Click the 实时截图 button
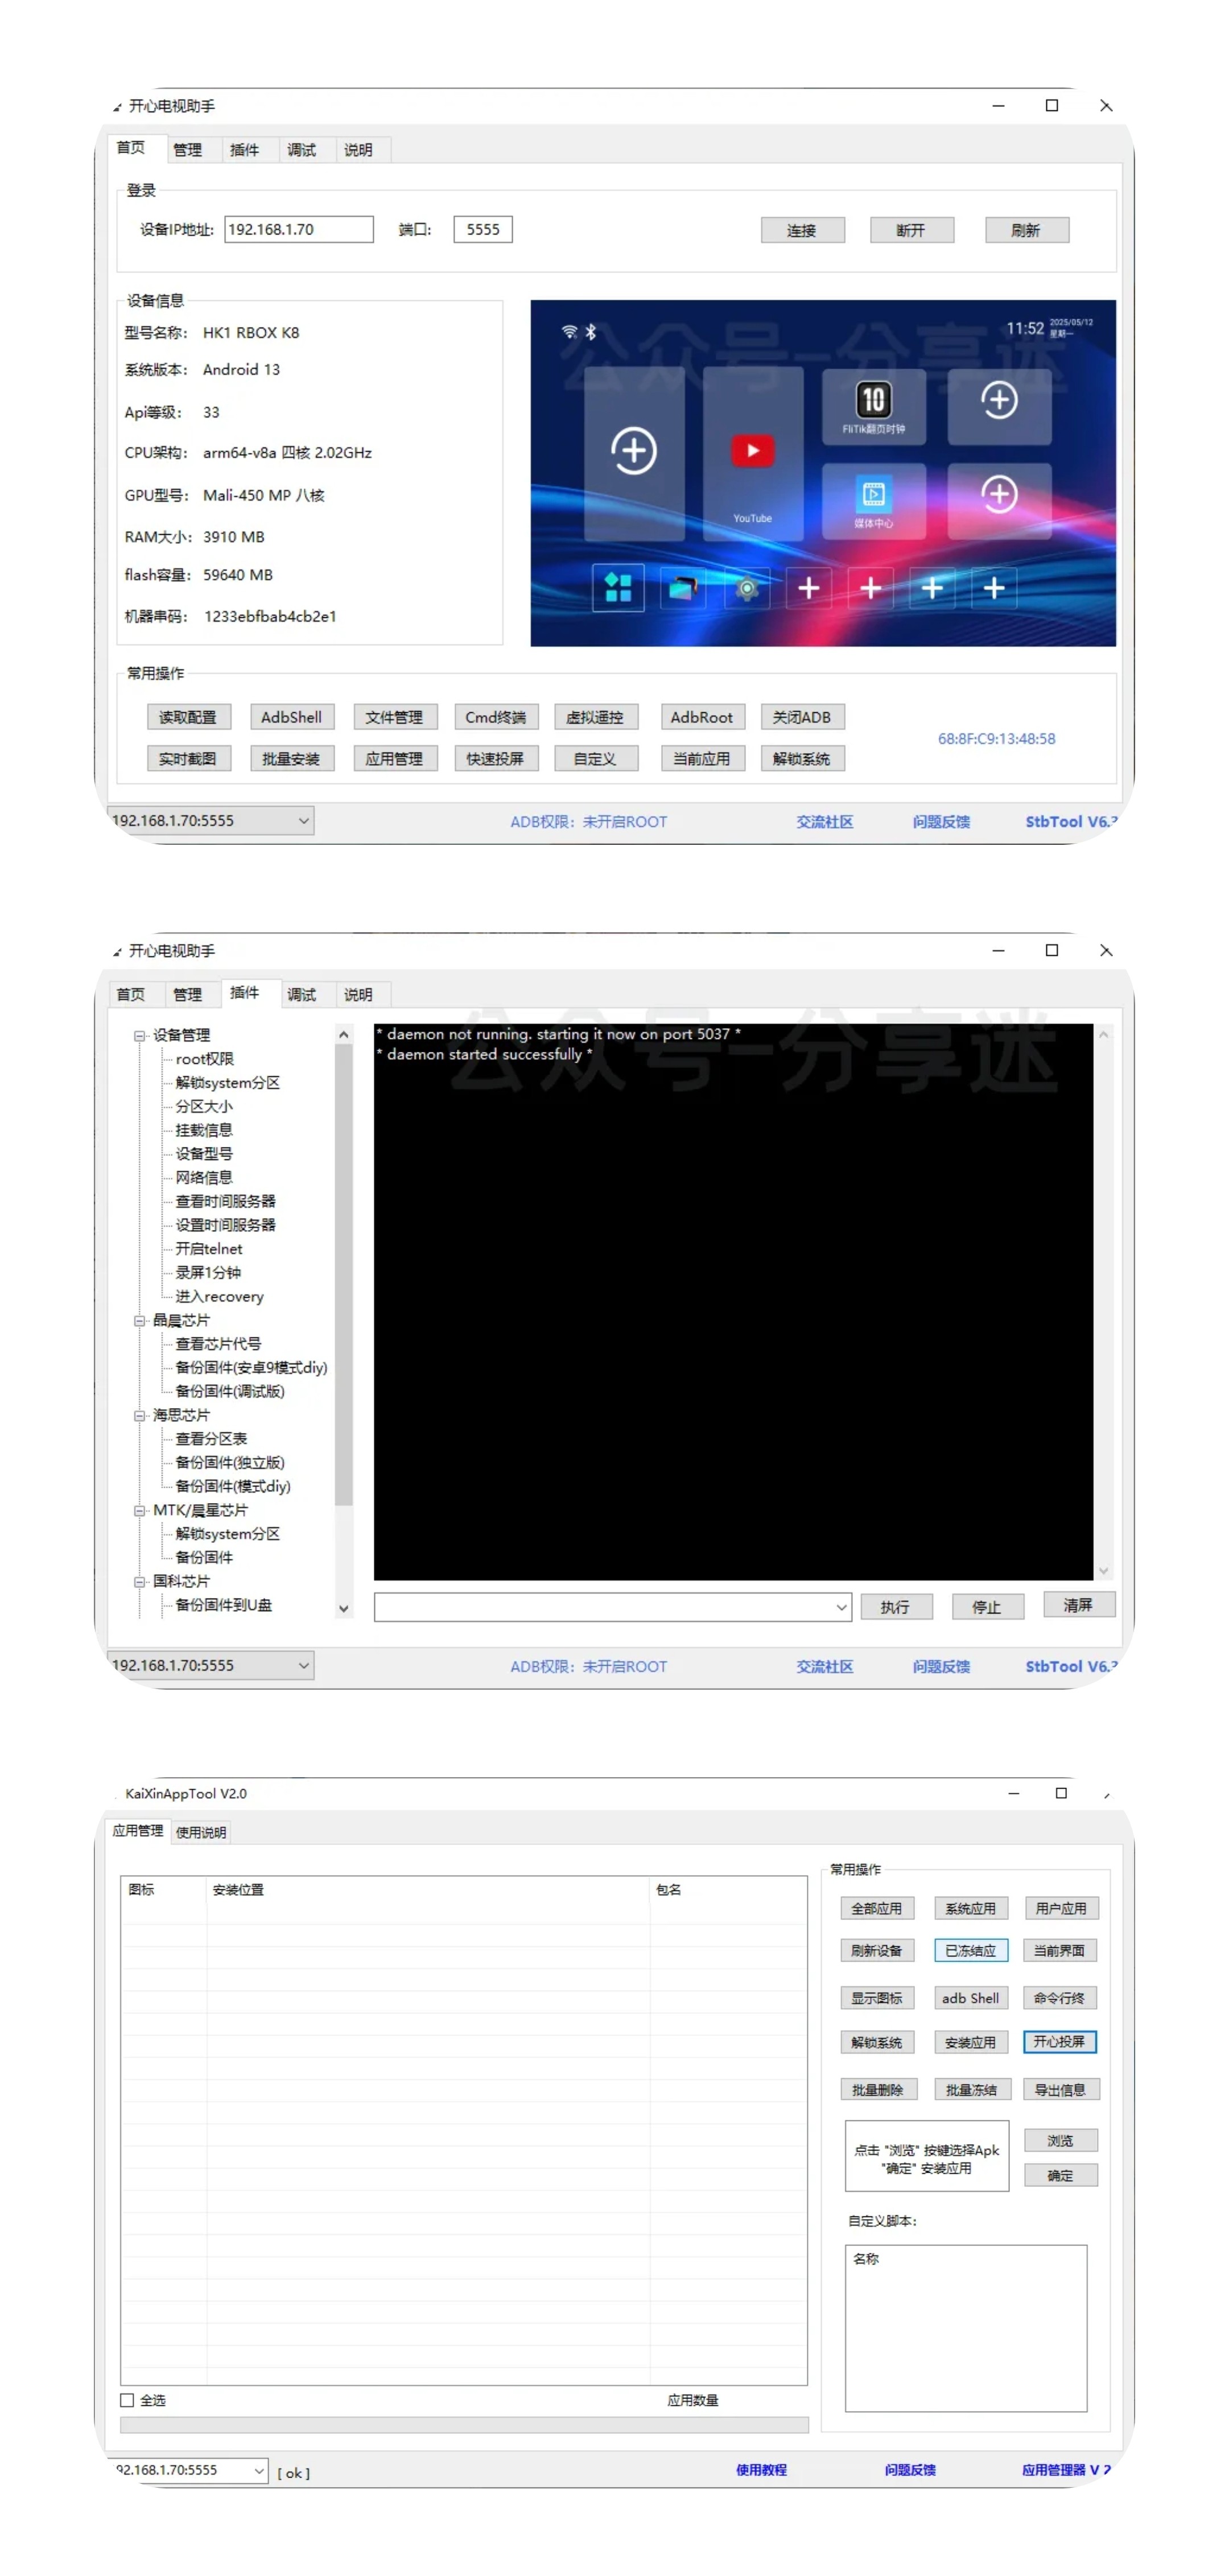Viewport: 1229px width, 2576px height. 188,758
